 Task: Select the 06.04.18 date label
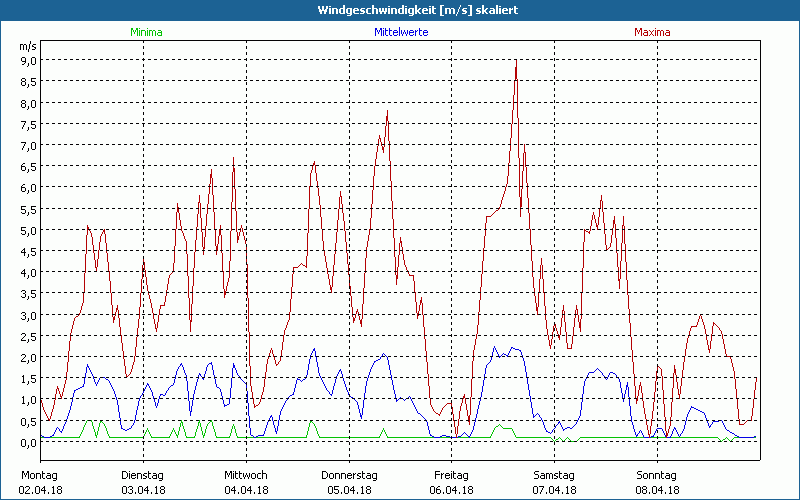tap(451, 490)
